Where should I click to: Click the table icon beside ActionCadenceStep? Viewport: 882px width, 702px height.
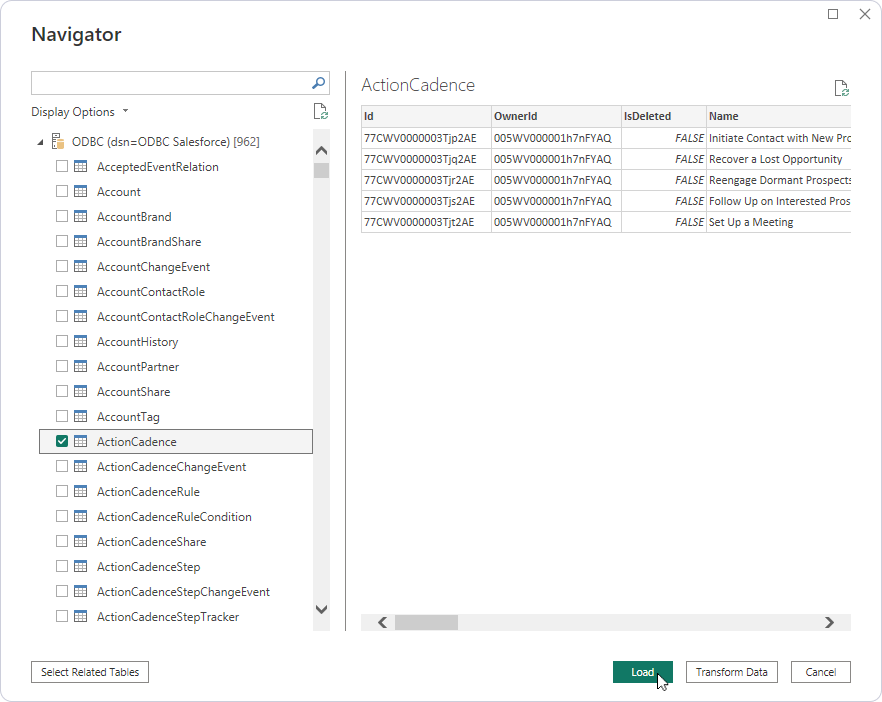pos(80,567)
